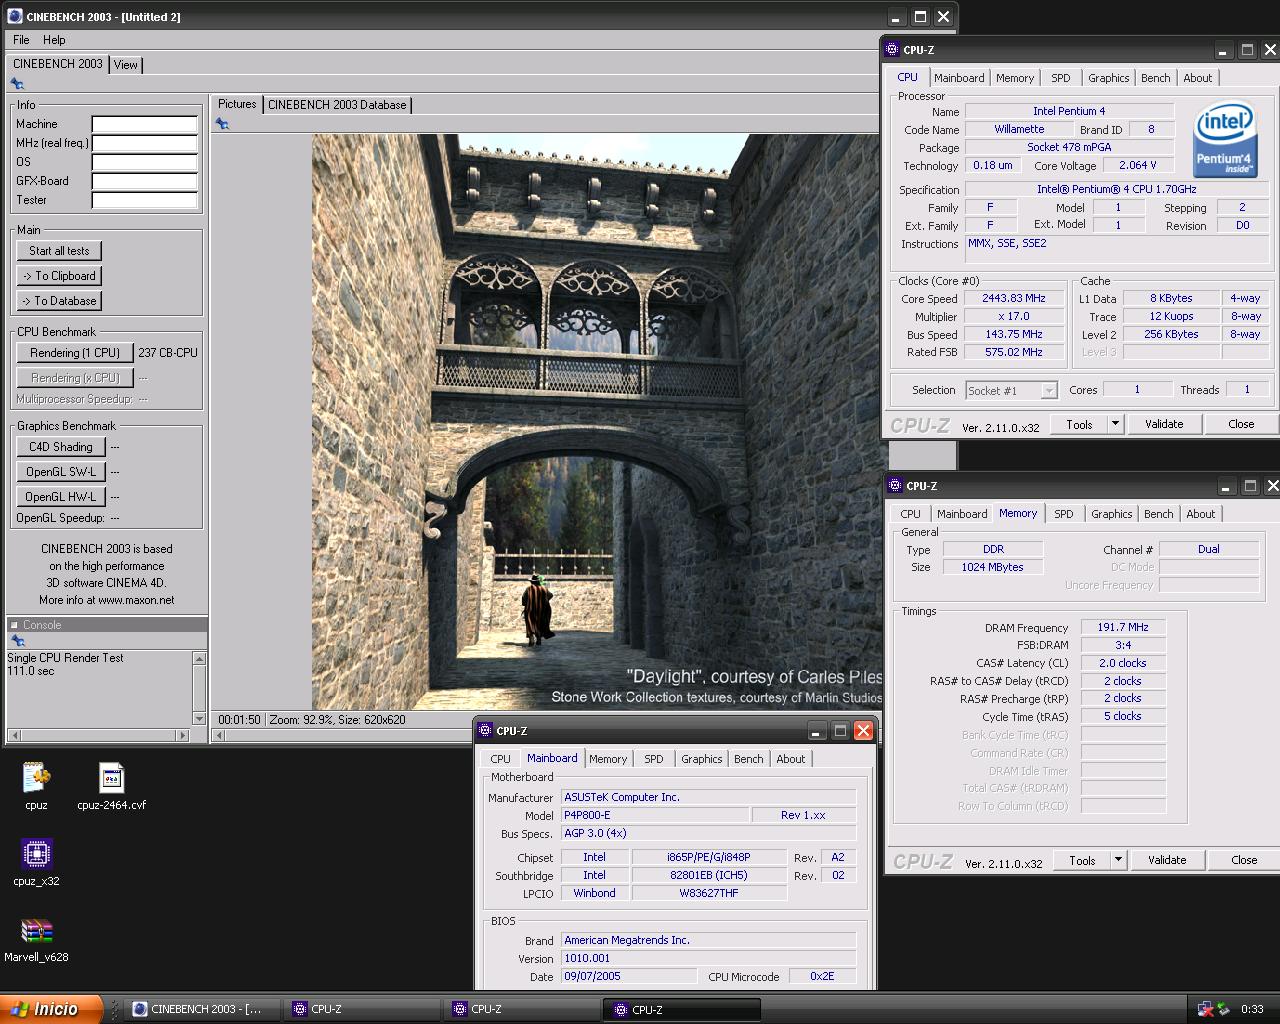Click the To Clipboard button
Screen dimensions: 1280x1024
point(59,276)
